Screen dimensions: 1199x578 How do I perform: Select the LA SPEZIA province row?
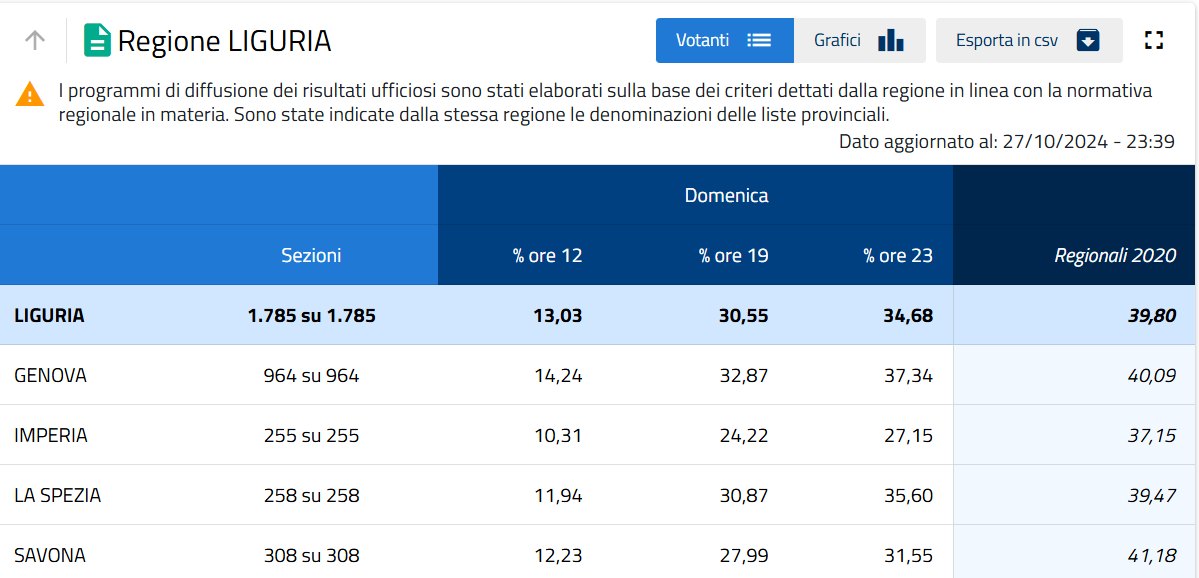click(x=58, y=496)
